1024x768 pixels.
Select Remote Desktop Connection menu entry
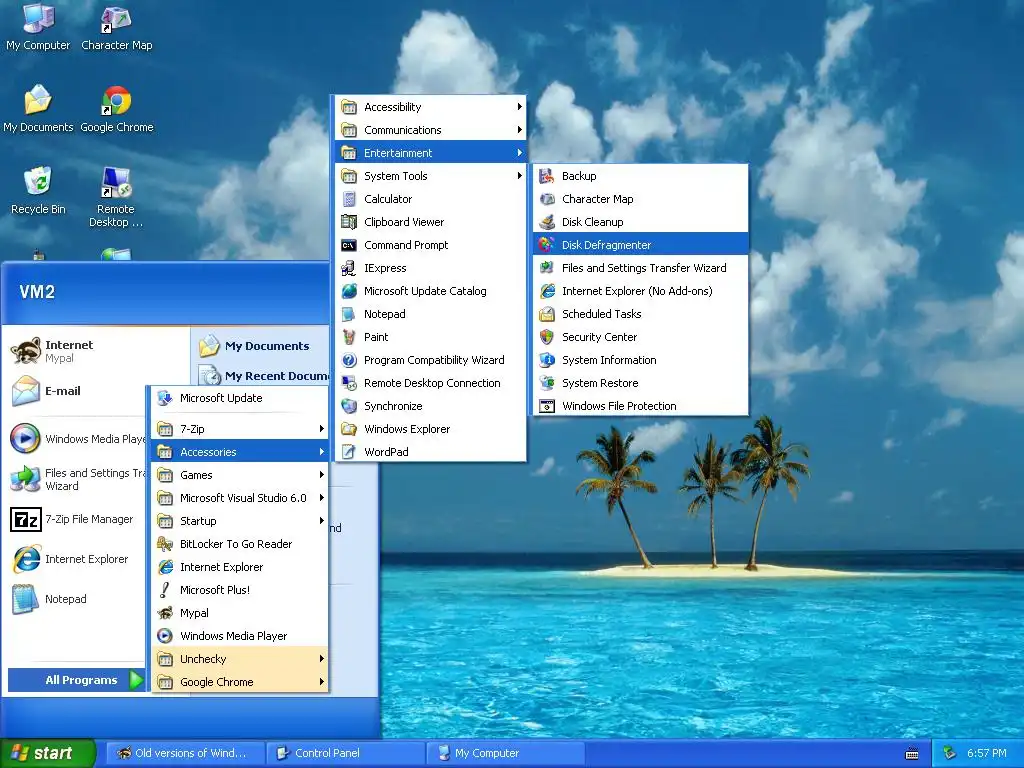431,383
